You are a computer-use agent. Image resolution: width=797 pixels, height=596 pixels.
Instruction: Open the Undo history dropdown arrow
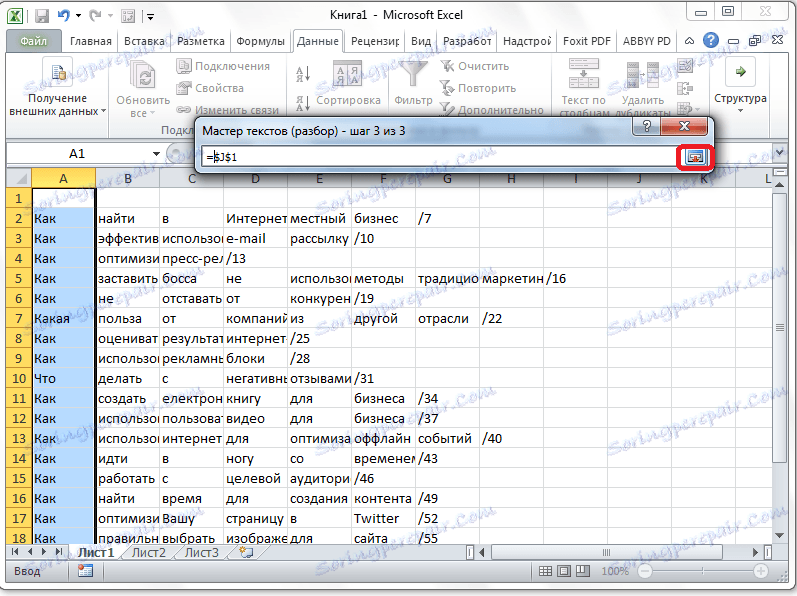click(78, 16)
